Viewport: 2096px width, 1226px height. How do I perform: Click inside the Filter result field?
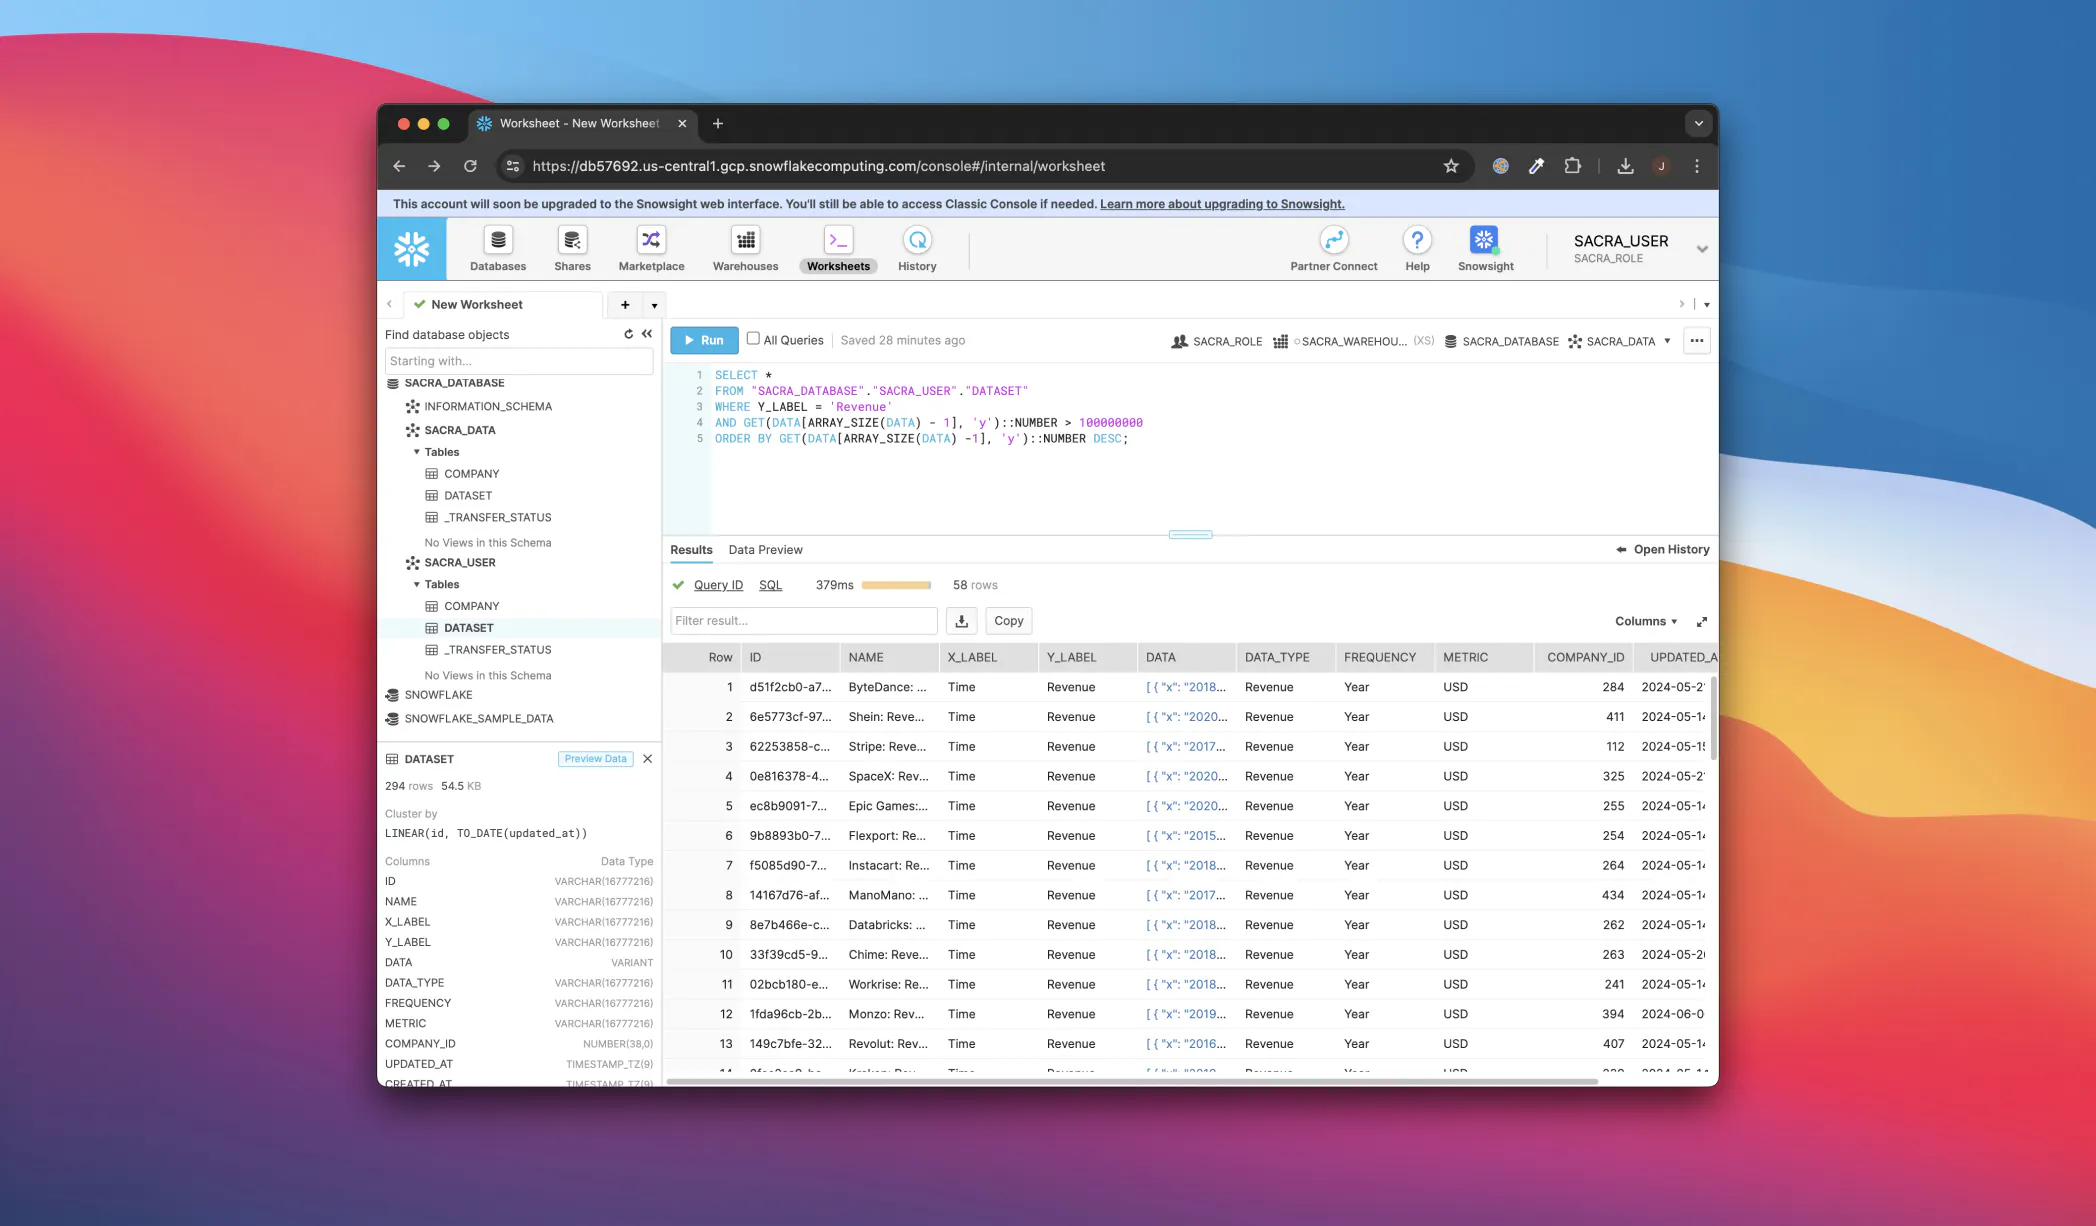803,620
